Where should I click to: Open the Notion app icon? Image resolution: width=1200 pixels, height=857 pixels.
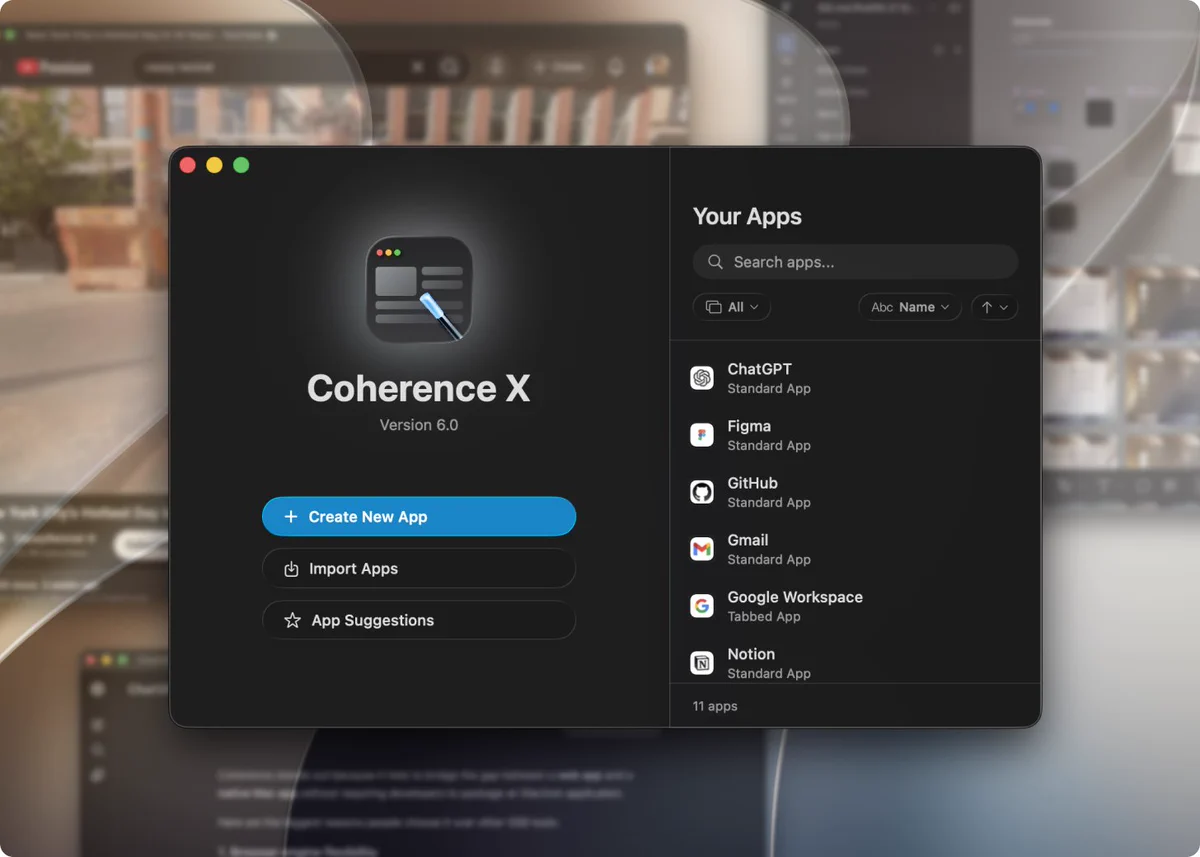click(x=702, y=663)
